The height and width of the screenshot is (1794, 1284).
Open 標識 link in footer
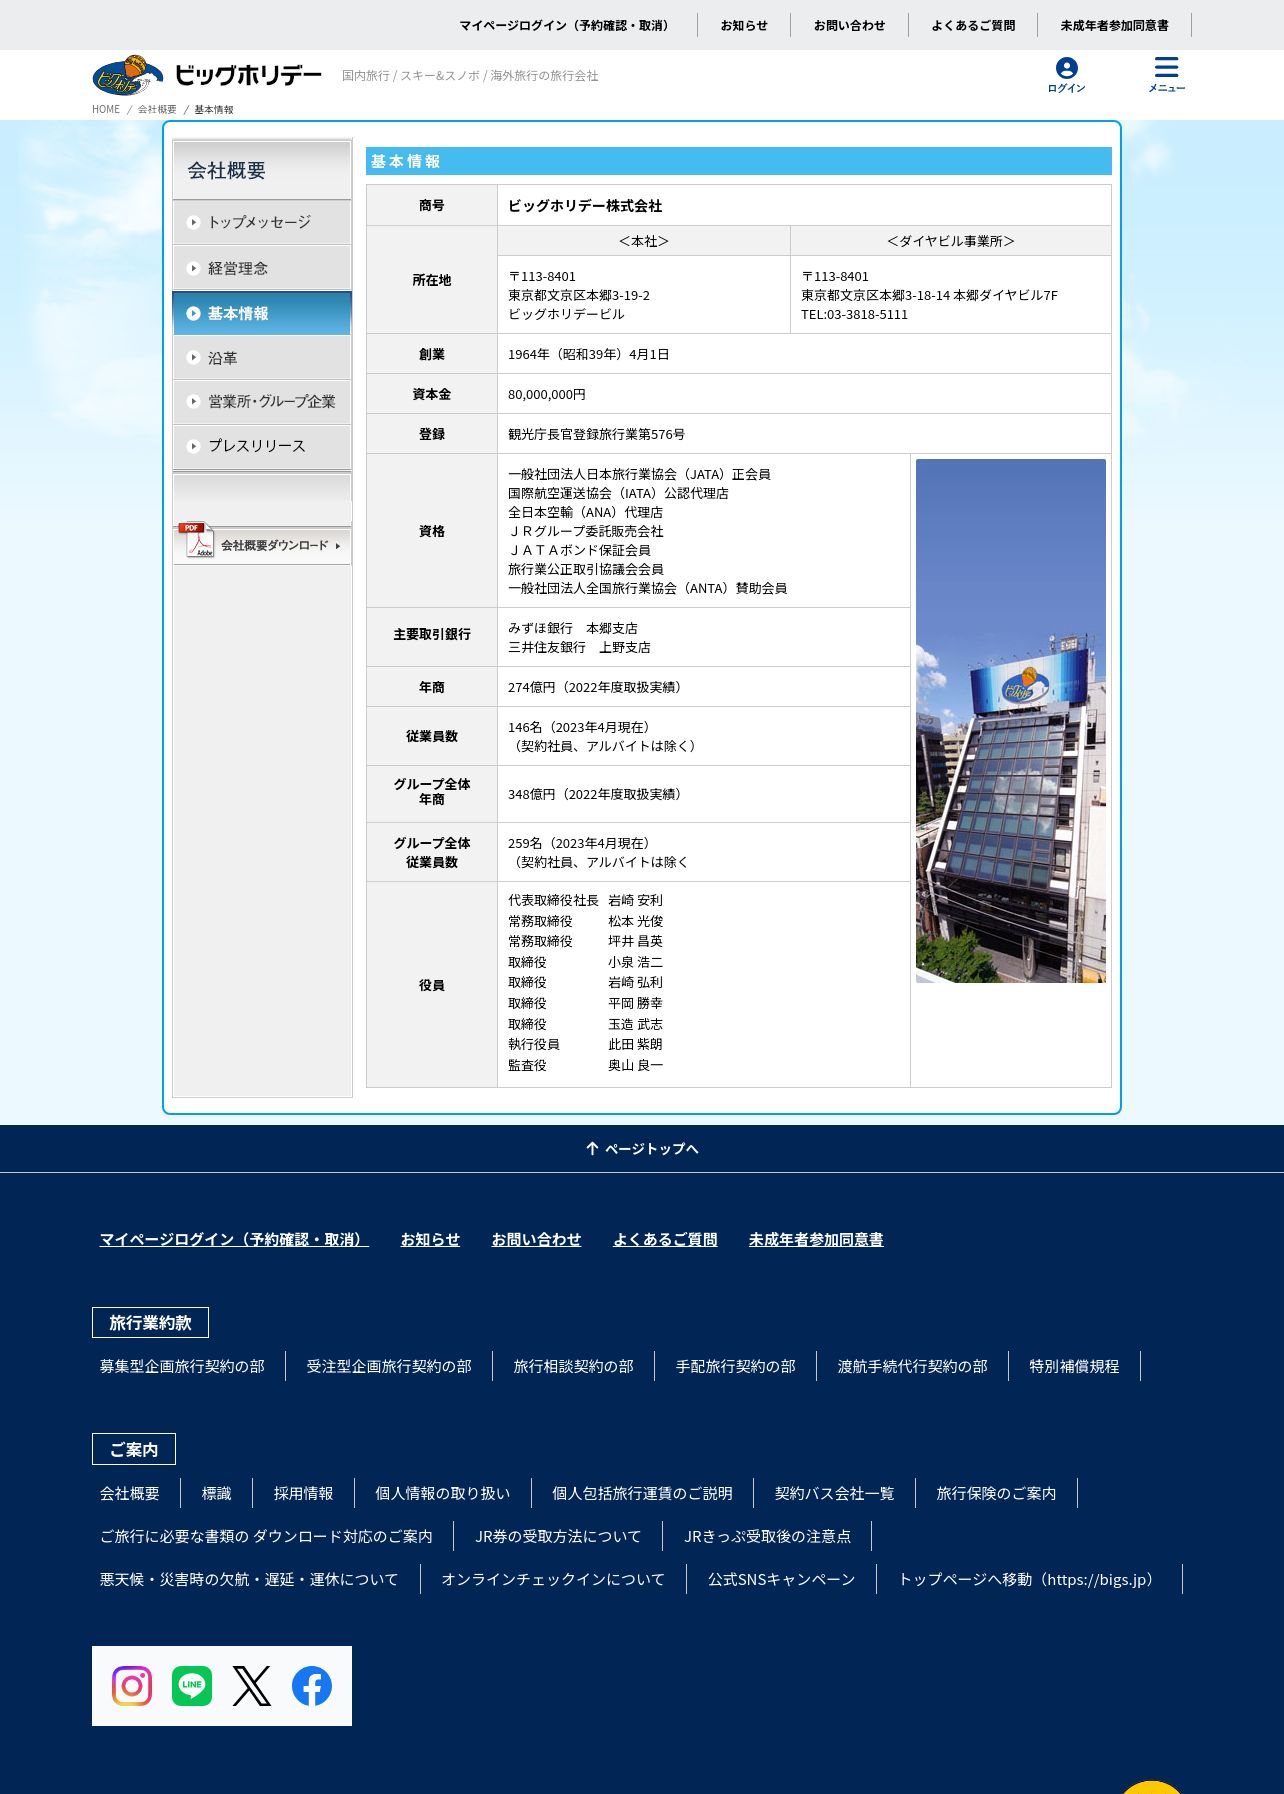point(217,1493)
